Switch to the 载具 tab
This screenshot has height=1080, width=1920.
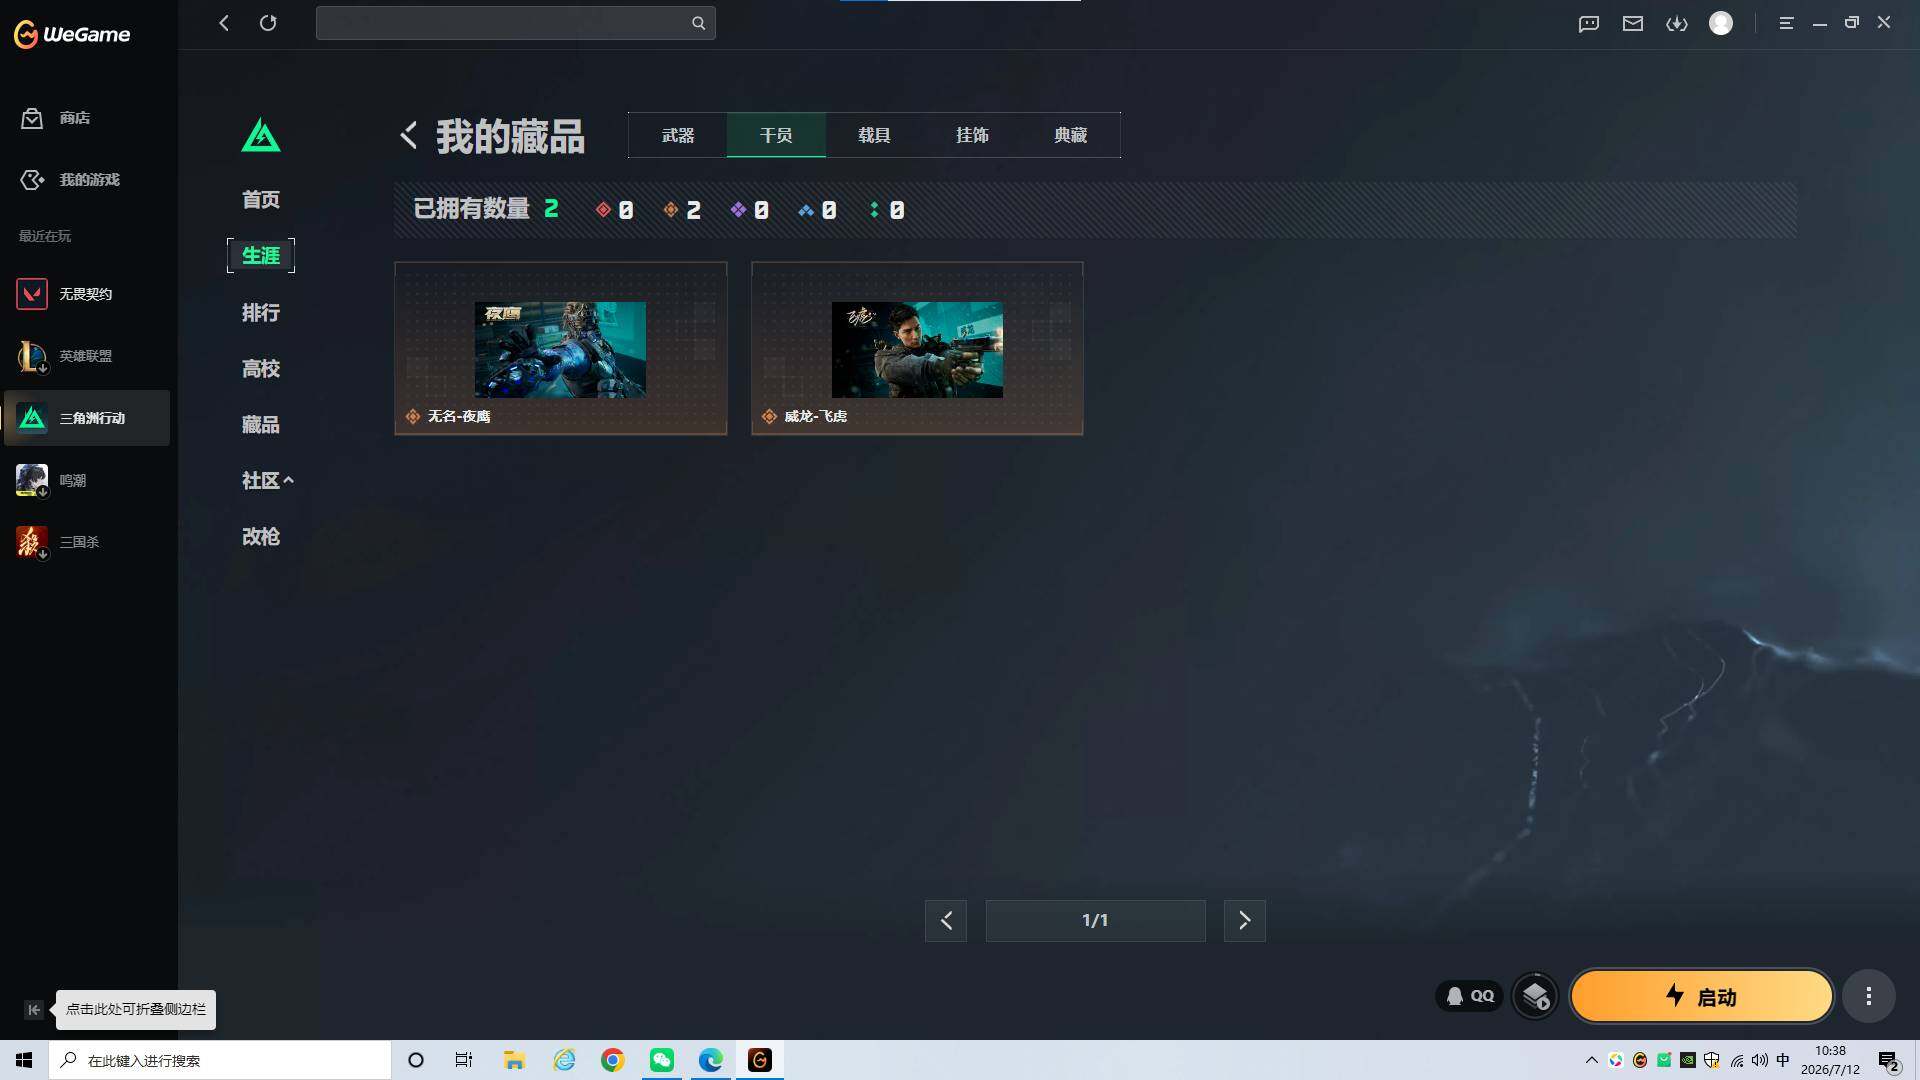click(874, 135)
